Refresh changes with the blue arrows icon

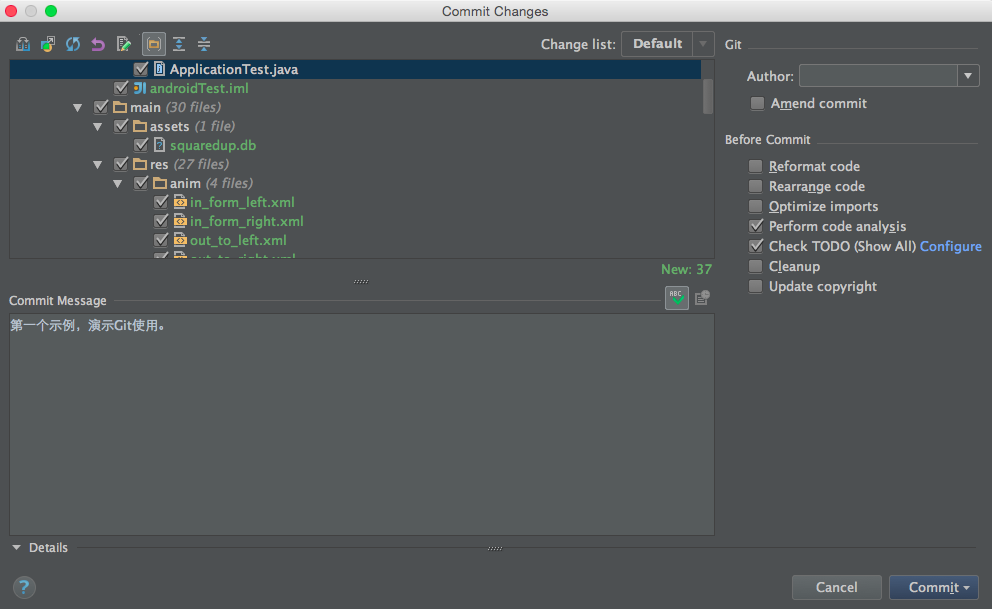73,44
